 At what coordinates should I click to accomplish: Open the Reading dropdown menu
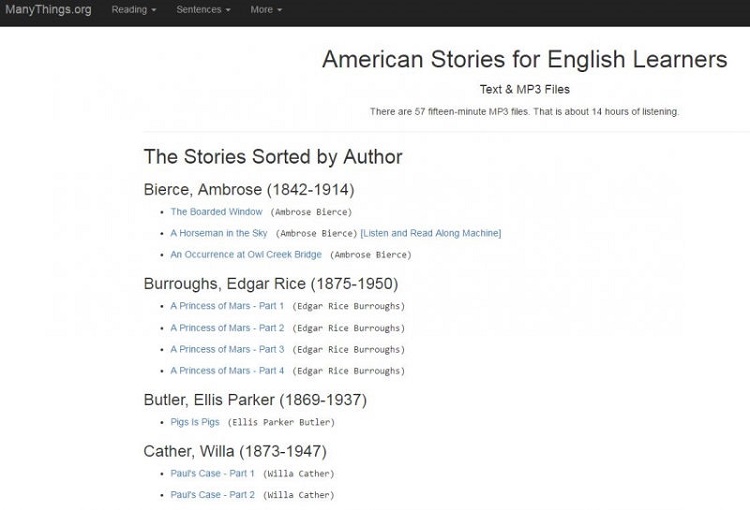coord(133,10)
